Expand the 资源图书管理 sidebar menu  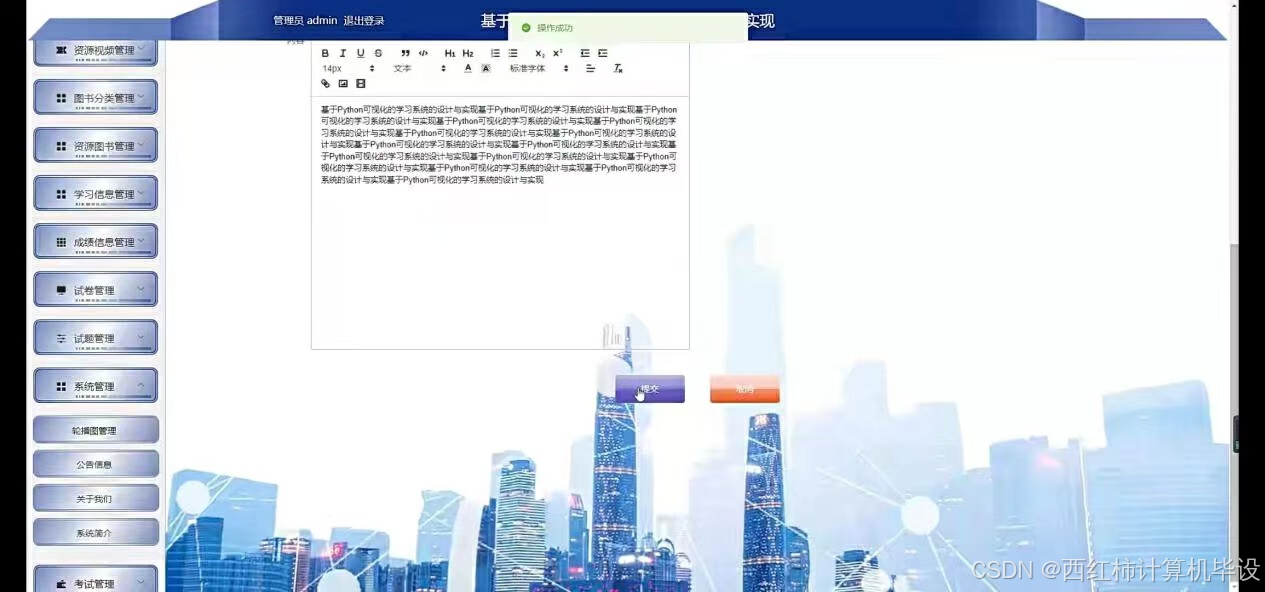pyautogui.click(x=96, y=145)
